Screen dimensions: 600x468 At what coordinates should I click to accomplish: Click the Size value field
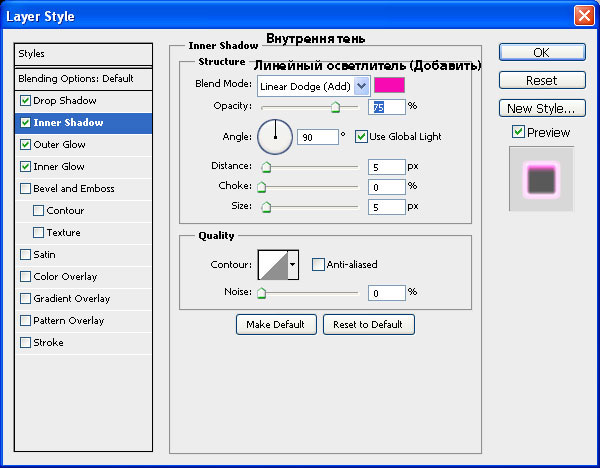(386, 207)
